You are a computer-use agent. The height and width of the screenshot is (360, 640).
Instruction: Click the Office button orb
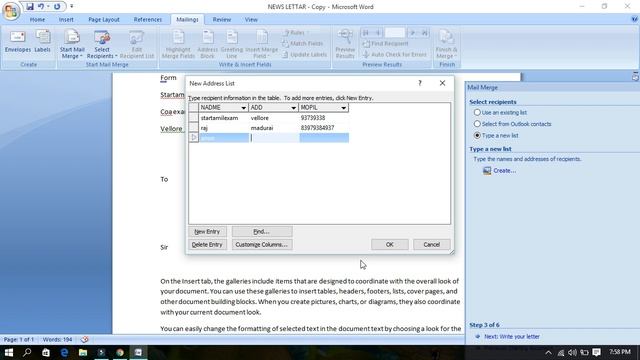tap(11, 11)
